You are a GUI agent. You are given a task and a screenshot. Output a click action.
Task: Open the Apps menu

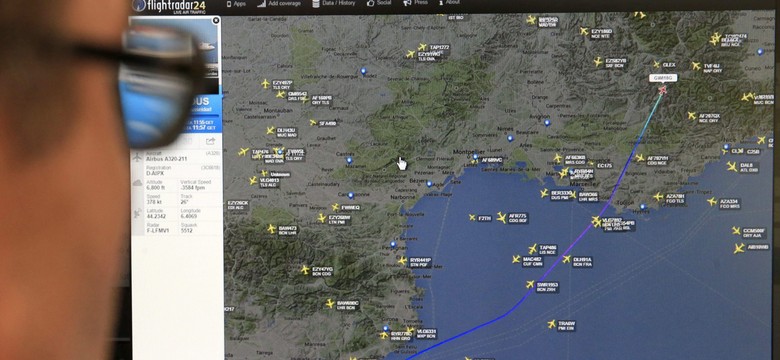236,3
